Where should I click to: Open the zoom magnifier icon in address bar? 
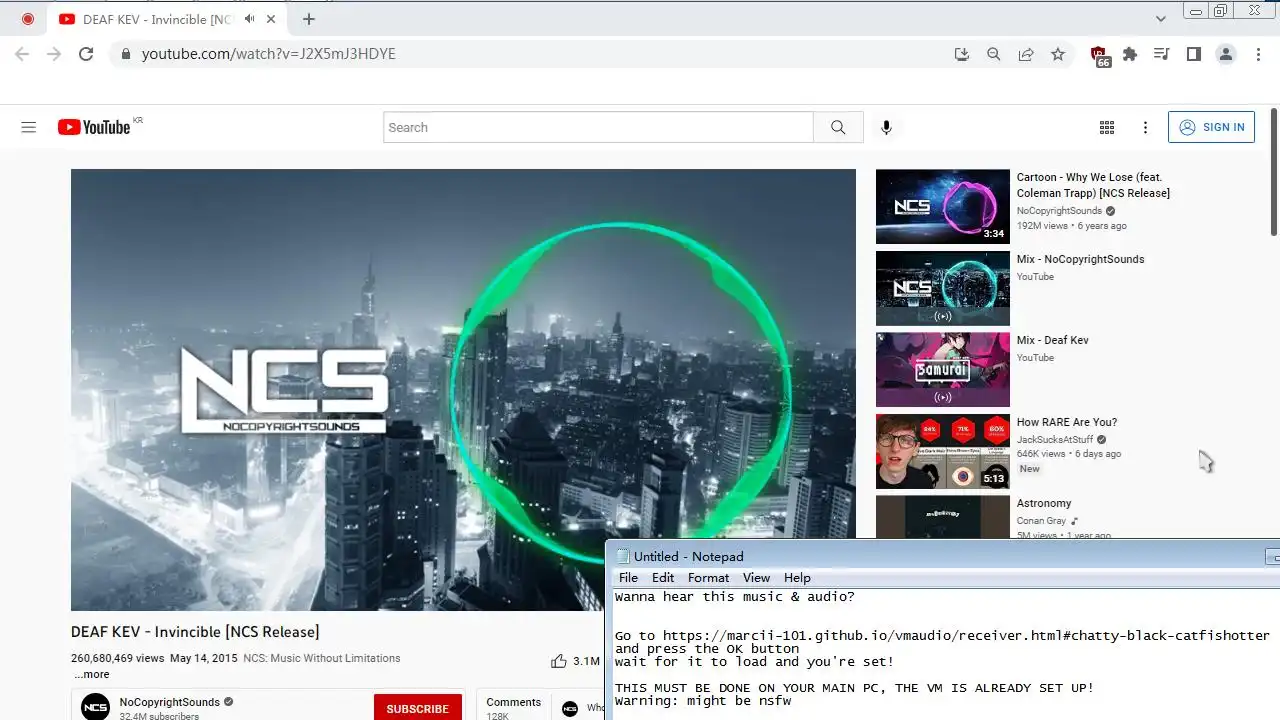(x=994, y=54)
